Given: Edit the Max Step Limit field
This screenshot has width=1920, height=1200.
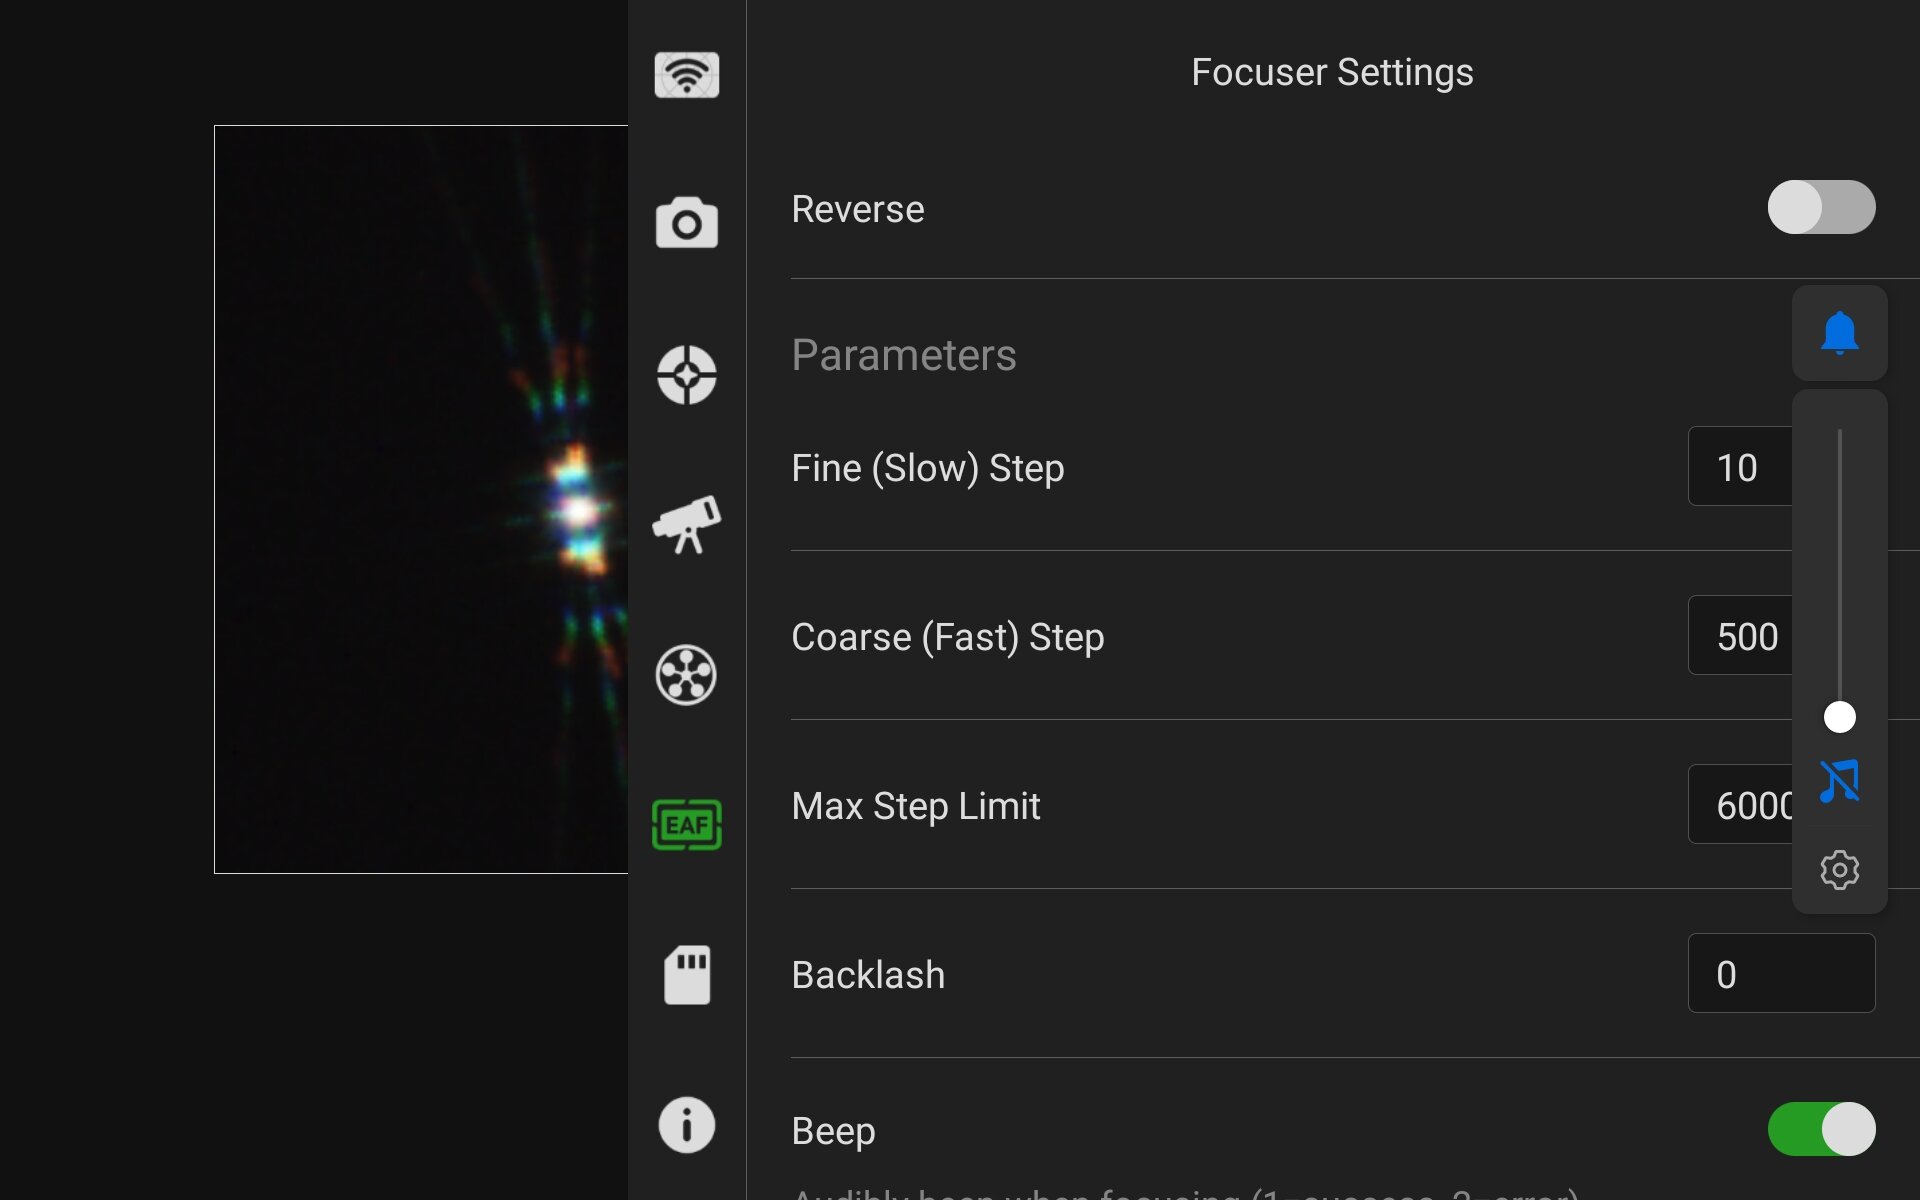Looking at the screenshot, I should (x=1740, y=805).
